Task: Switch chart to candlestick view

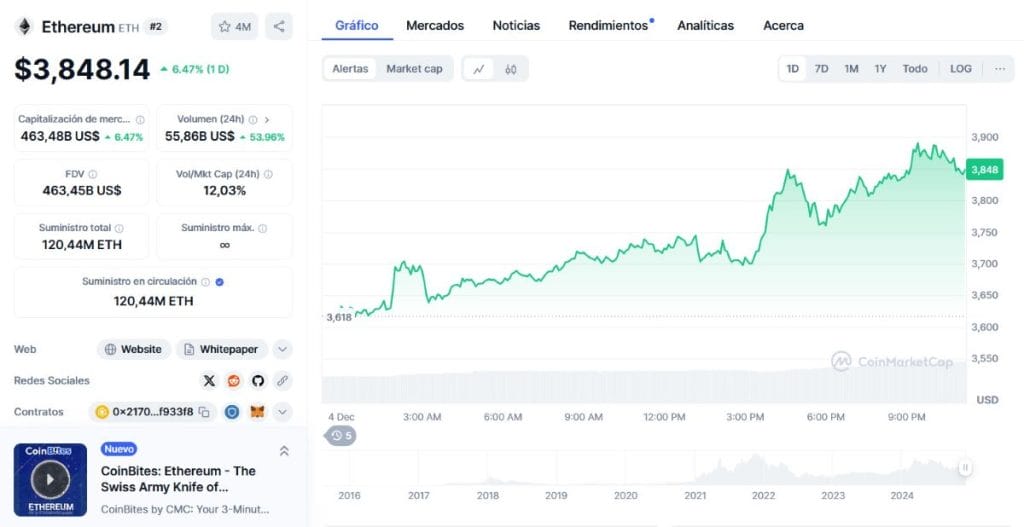Action: coord(511,69)
